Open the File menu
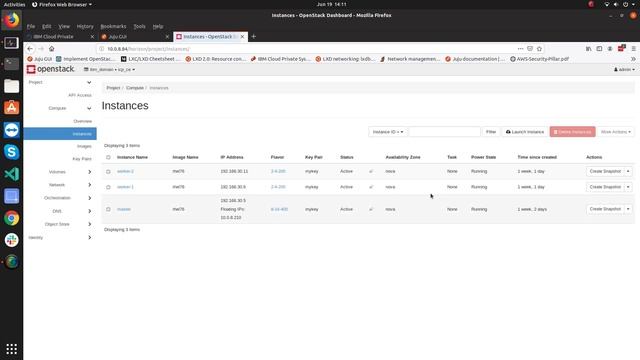The height and width of the screenshot is (360, 640). 31,26
